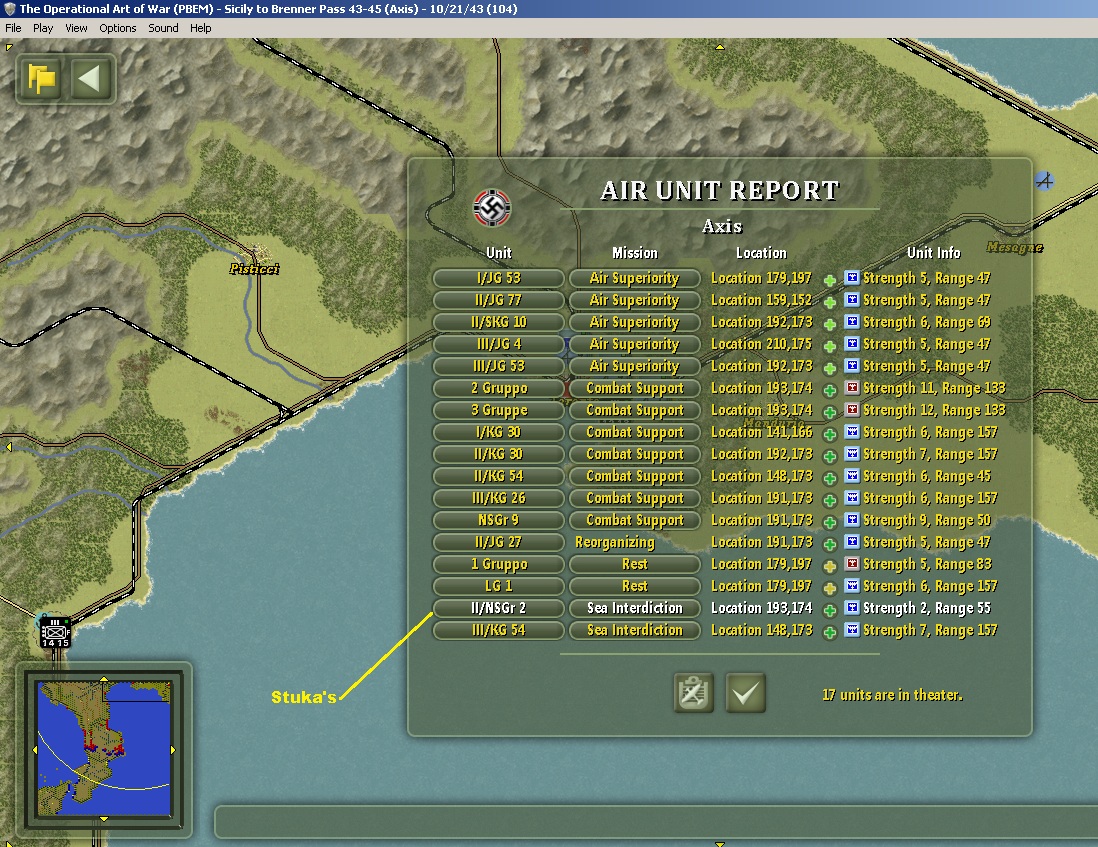
Task: Open the Help menu
Action: pyautogui.click(x=200, y=28)
